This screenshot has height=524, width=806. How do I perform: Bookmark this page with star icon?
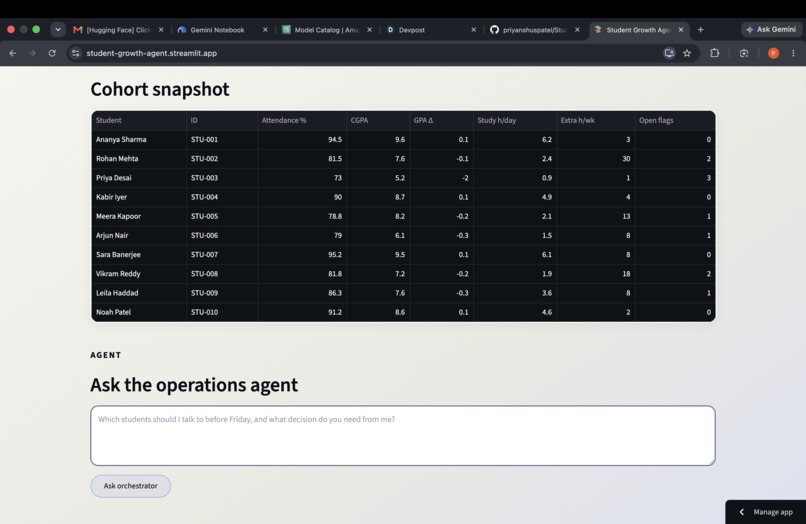[x=687, y=53]
